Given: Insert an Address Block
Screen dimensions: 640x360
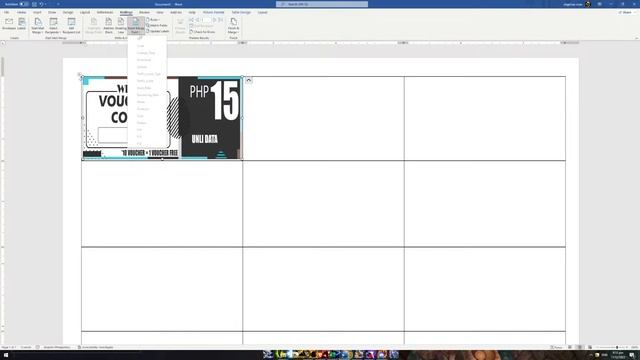Looking at the screenshot, I should (109, 26).
